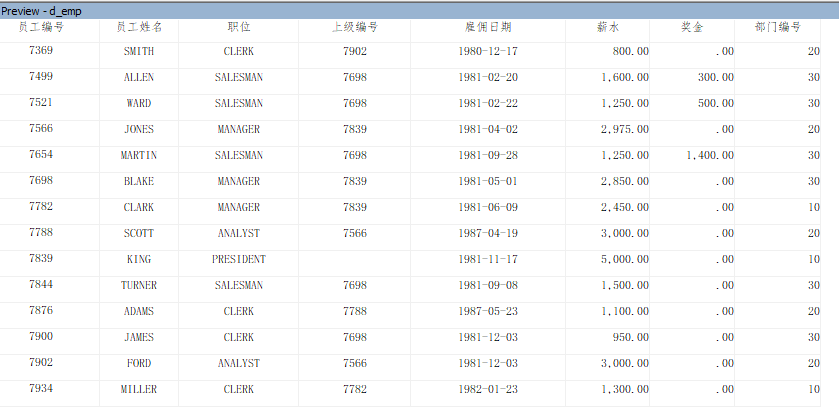
Task: Select the ALLEN name cell
Action: click(139, 78)
